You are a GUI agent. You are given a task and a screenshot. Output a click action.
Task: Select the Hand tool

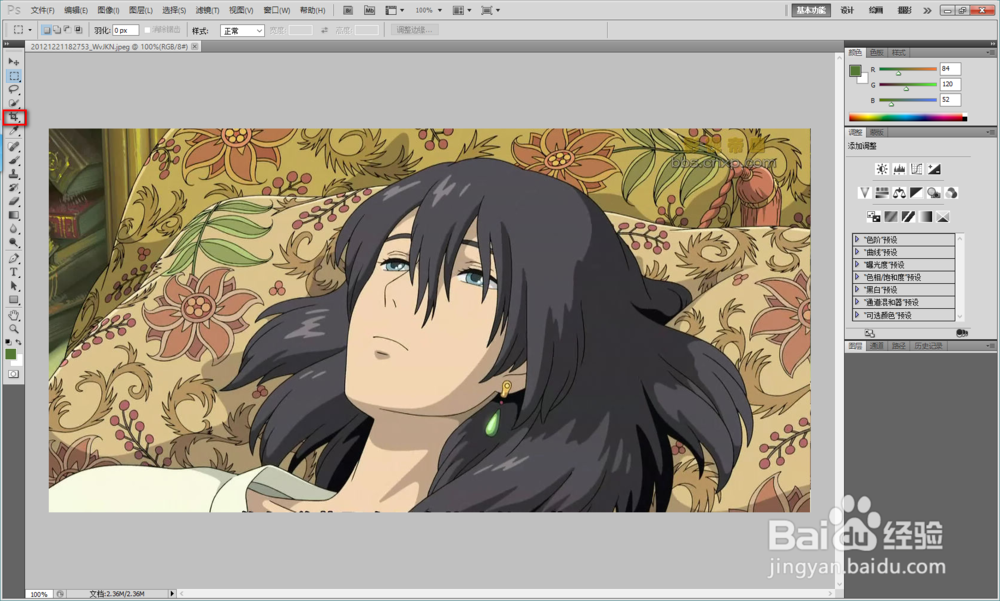click(13, 315)
